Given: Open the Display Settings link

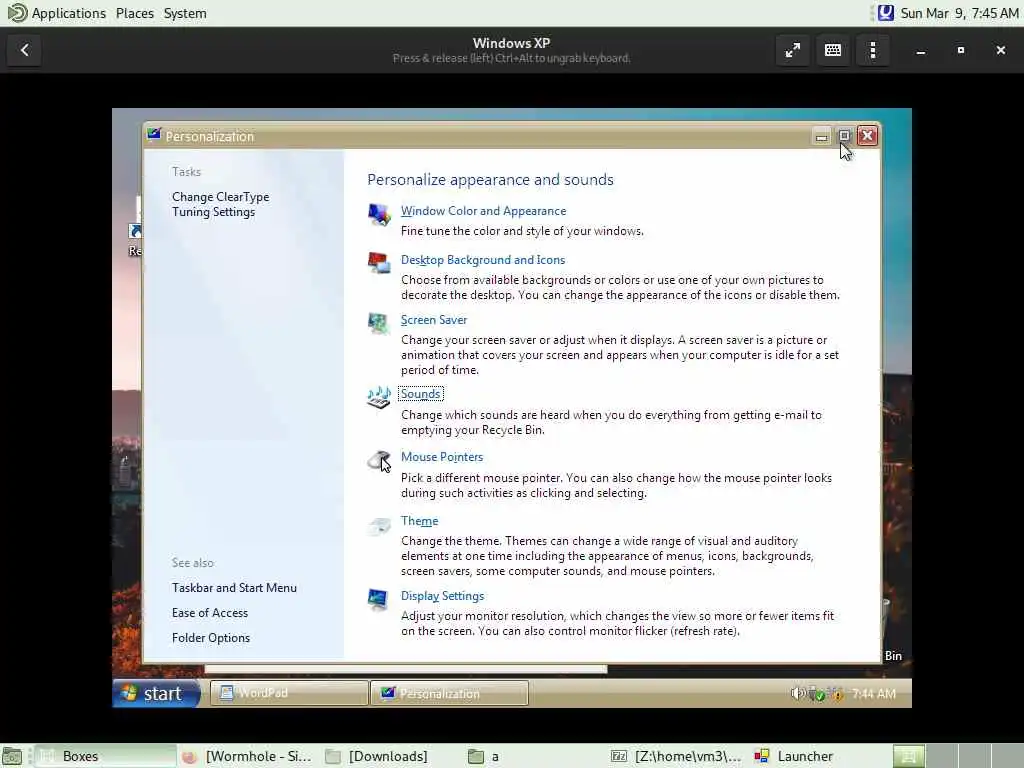Looking at the screenshot, I should tap(442, 596).
